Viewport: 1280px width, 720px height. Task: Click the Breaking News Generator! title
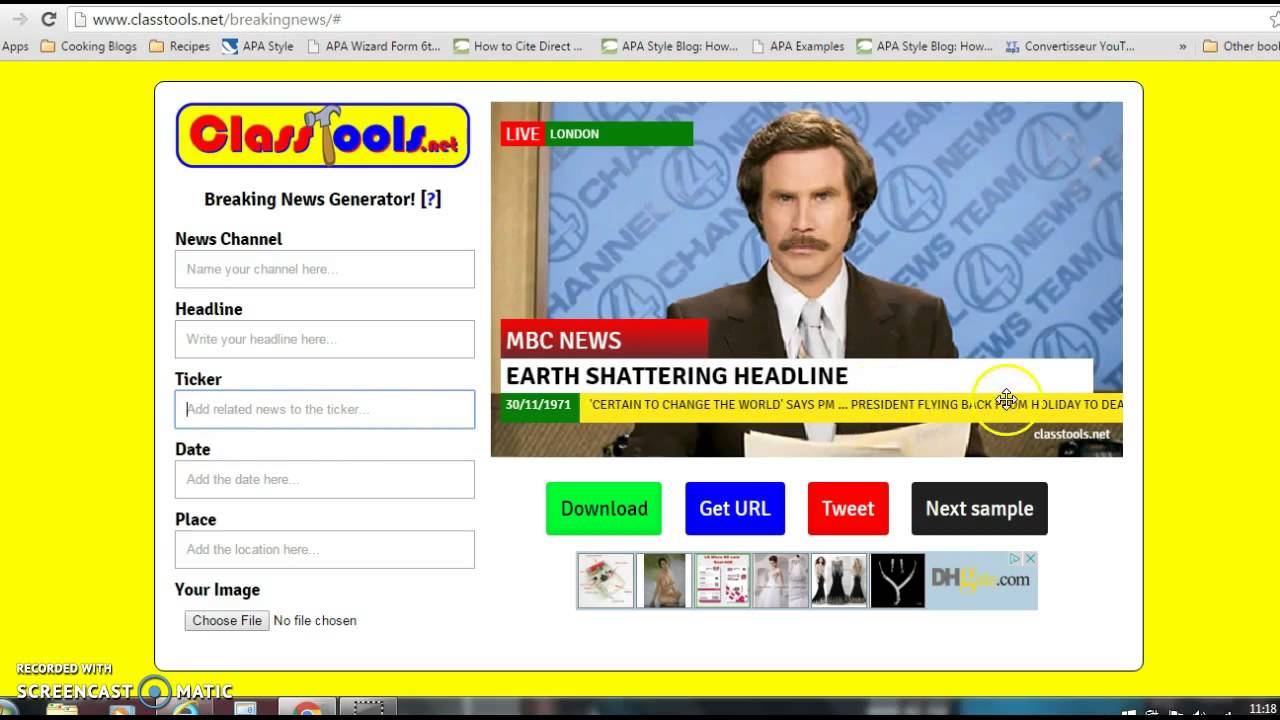click(x=309, y=199)
